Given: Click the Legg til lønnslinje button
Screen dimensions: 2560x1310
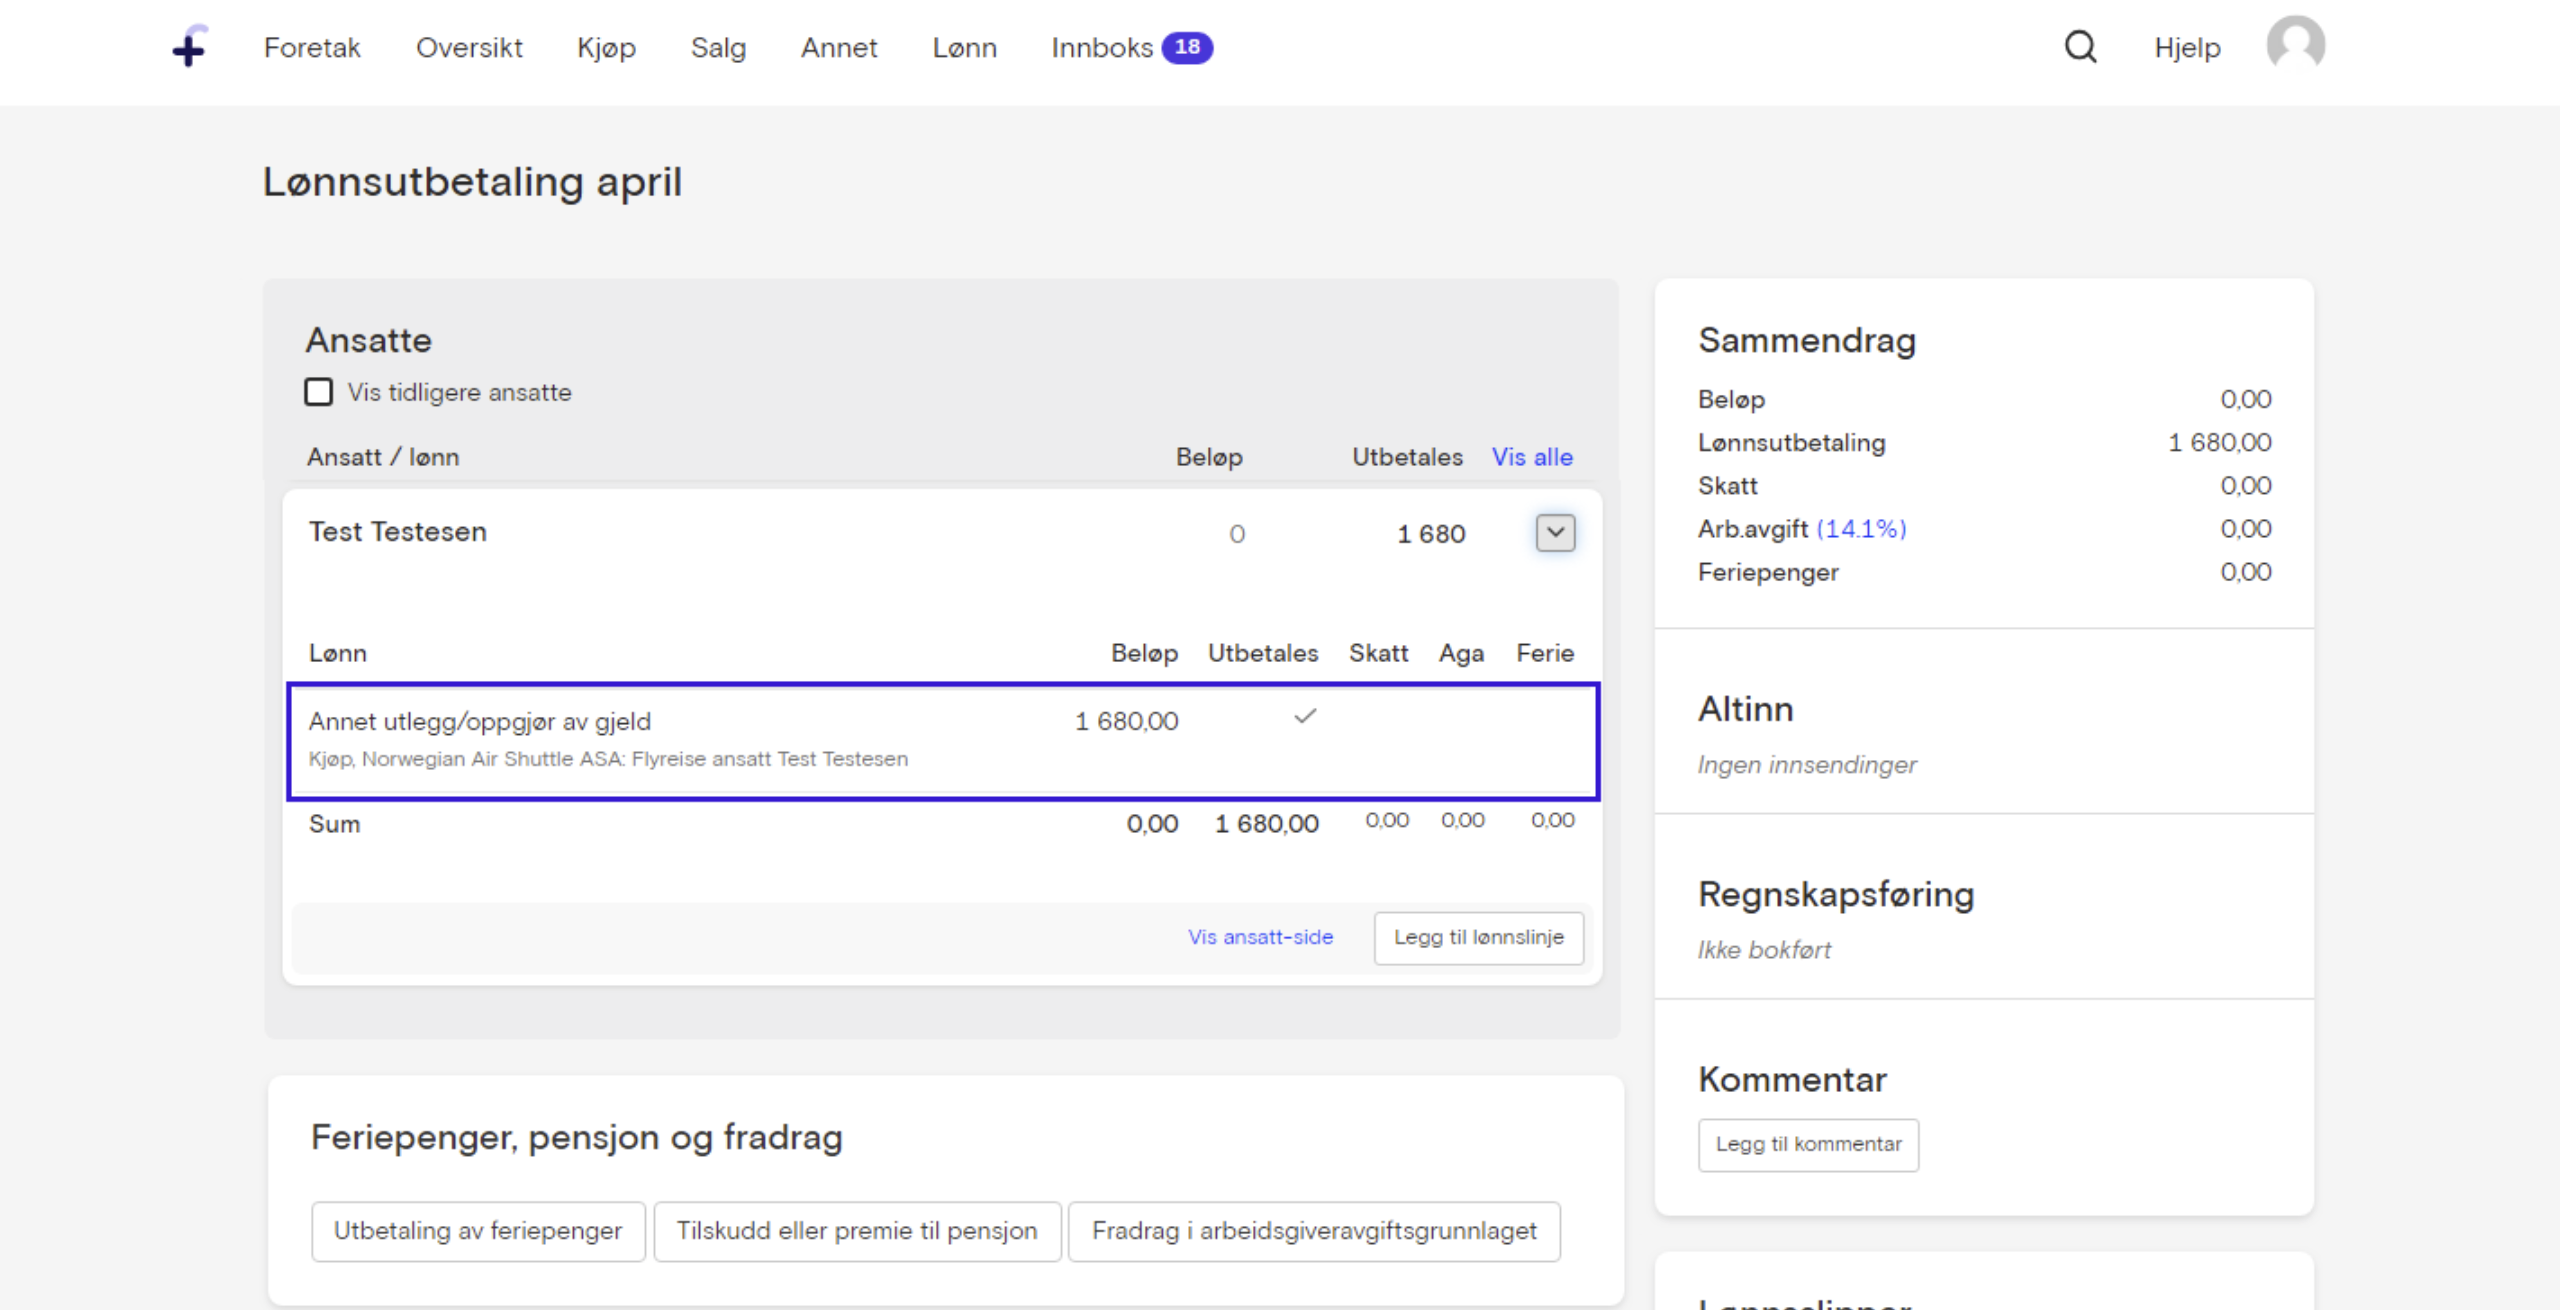Looking at the screenshot, I should (1478, 937).
